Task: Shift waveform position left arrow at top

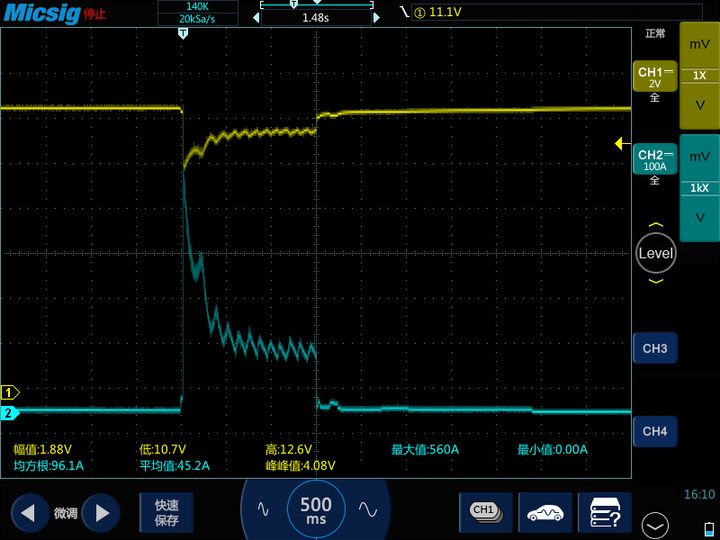Action: pyautogui.click(x=256, y=18)
